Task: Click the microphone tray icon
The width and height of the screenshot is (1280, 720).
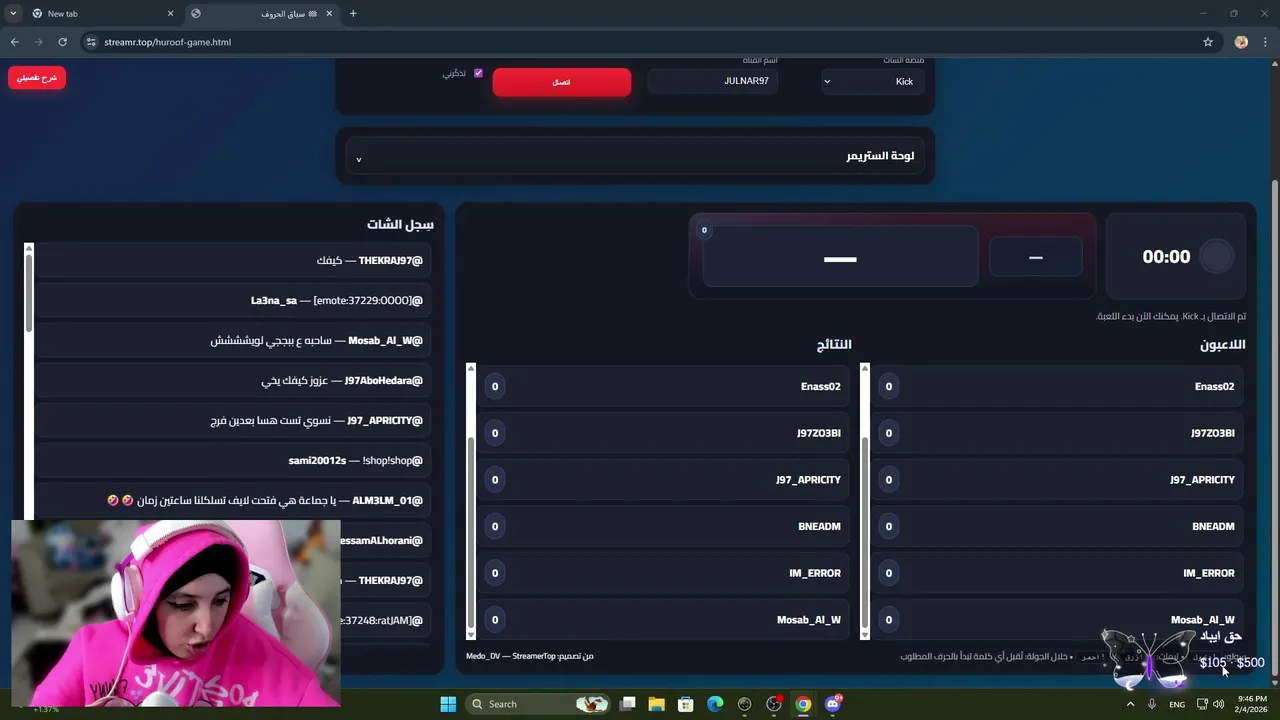Action: click(x=1152, y=704)
